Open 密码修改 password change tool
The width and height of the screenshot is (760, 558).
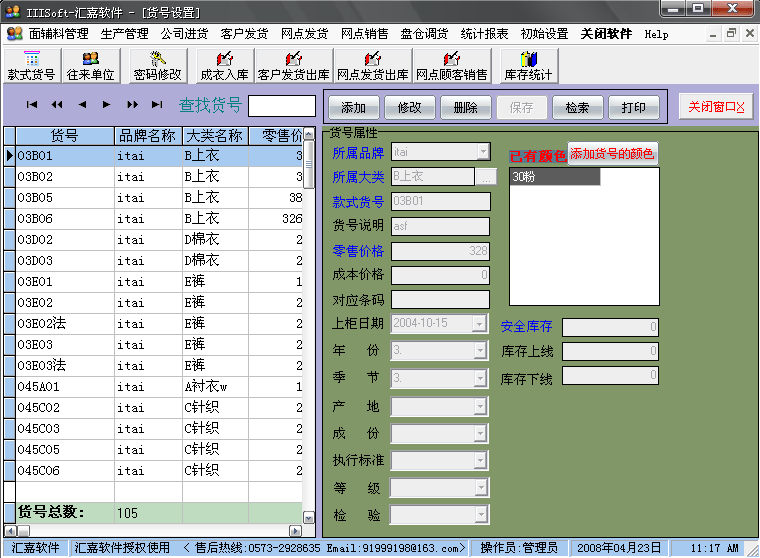(x=158, y=66)
